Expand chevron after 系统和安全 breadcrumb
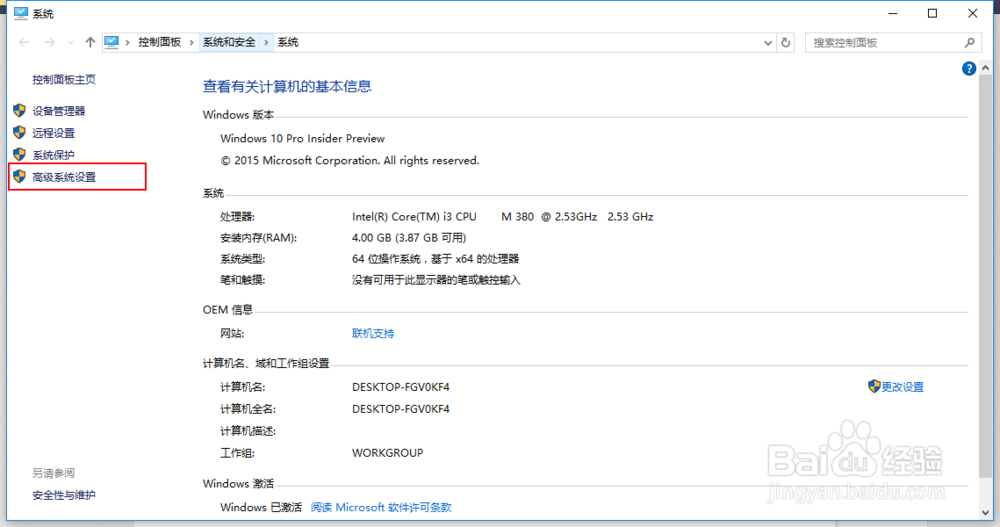The width and height of the screenshot is (1000, 527). (x=267, y=43)
